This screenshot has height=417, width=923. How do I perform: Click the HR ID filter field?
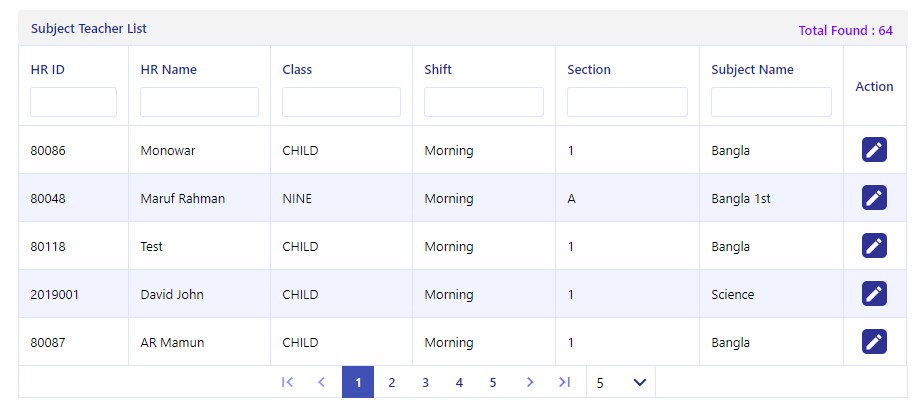pyautogui.click(x=74, y=102)
